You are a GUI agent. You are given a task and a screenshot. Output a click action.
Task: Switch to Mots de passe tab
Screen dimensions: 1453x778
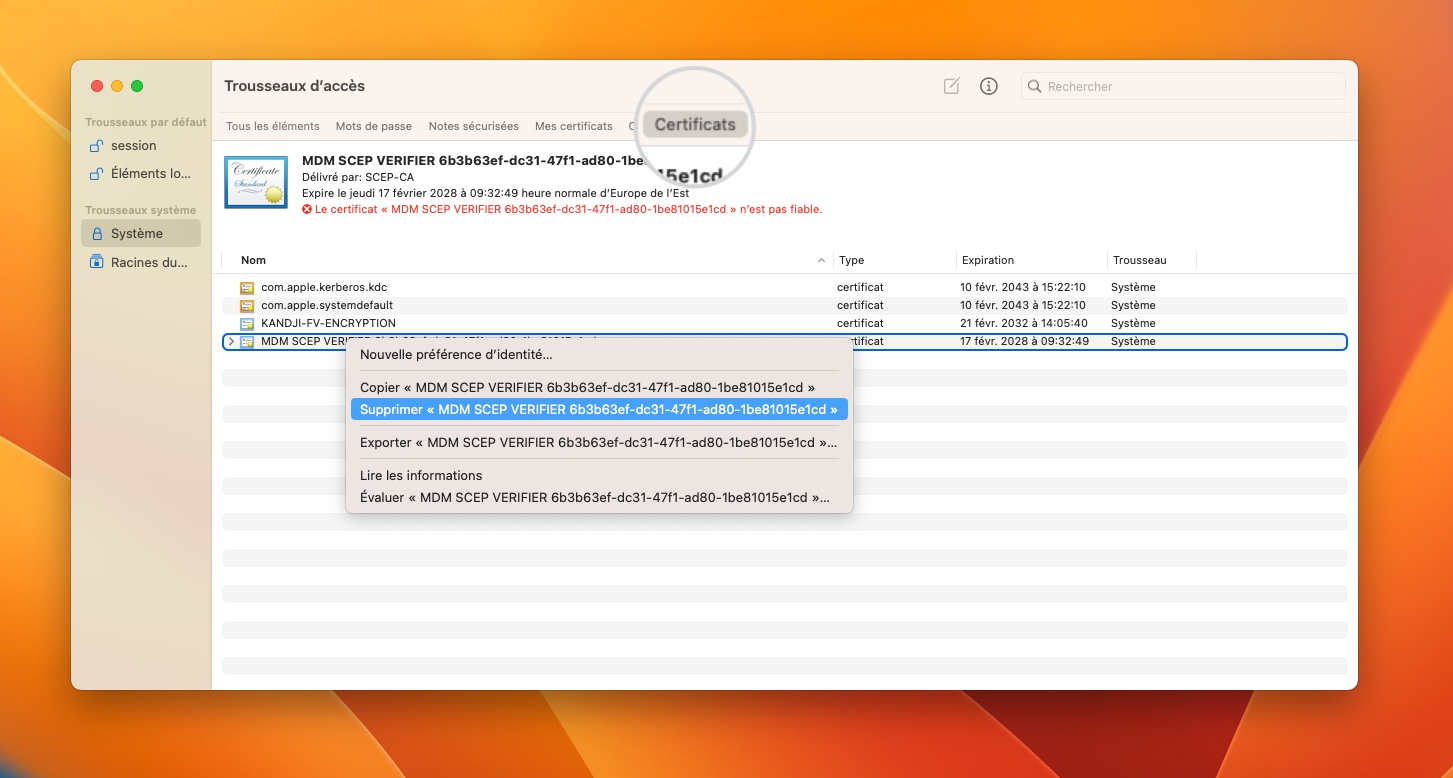[x=374, y=126]
